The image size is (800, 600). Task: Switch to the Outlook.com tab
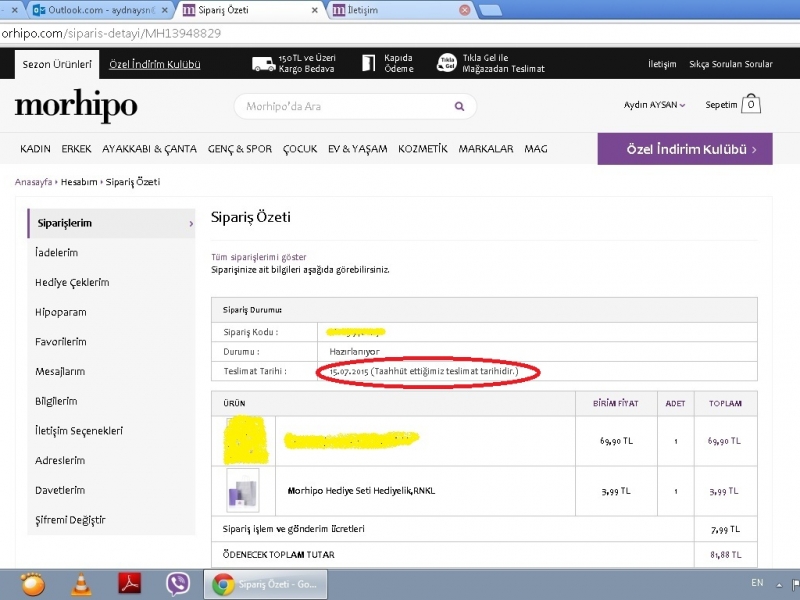pyautogui.click(x=100, y=10)
